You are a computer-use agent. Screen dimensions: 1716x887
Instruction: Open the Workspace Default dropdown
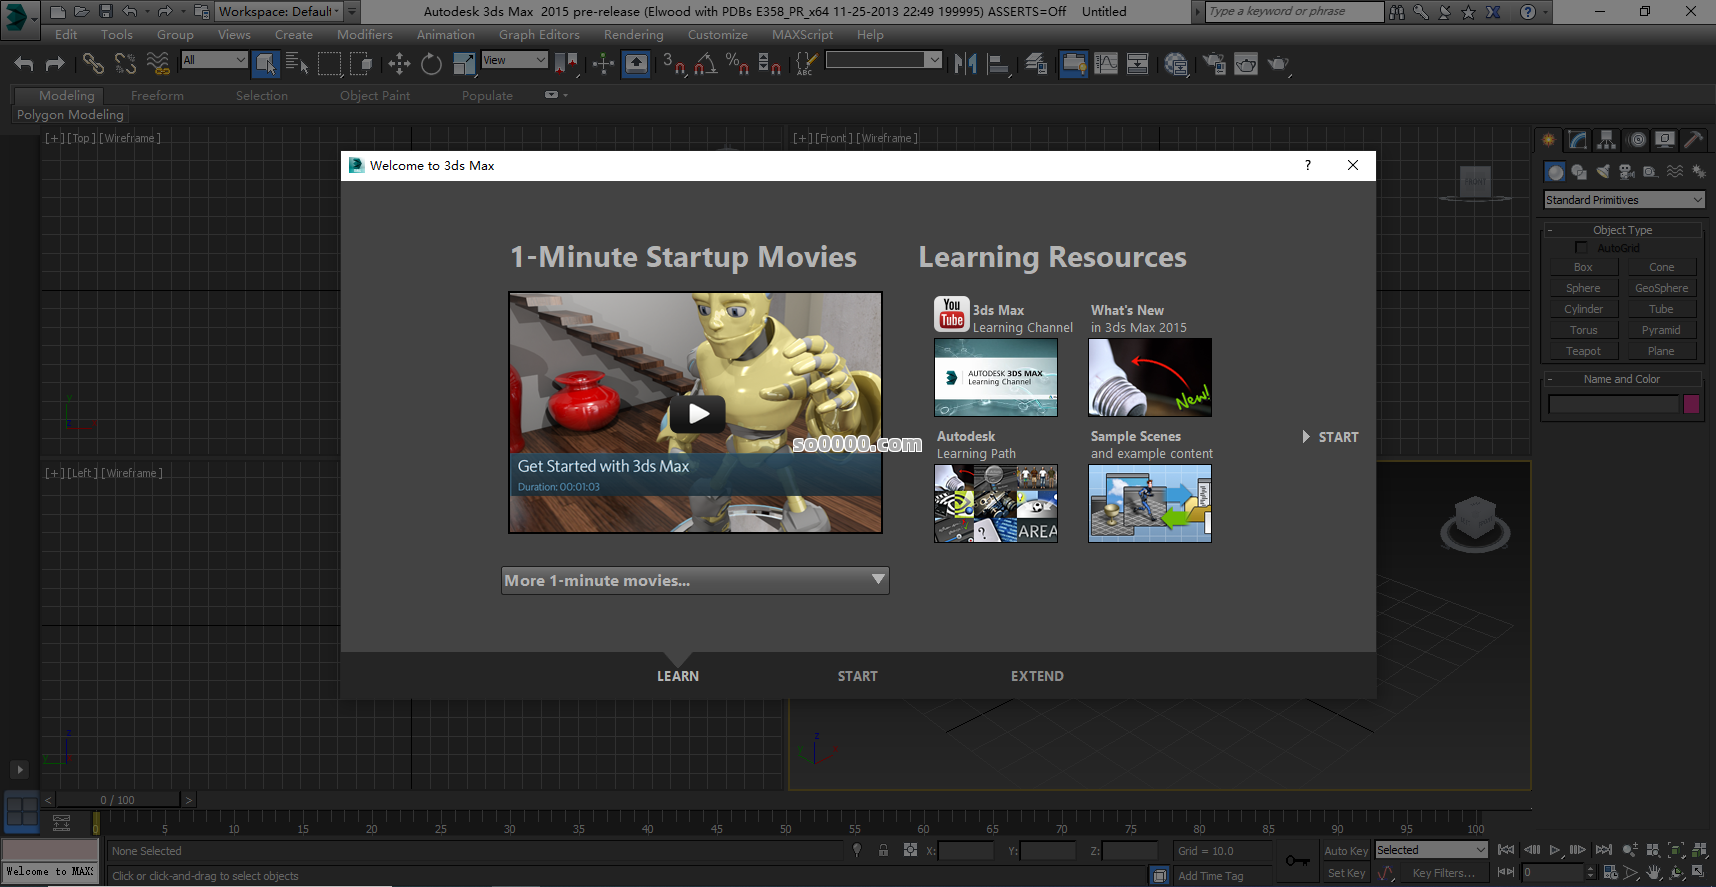pos(280,12)
